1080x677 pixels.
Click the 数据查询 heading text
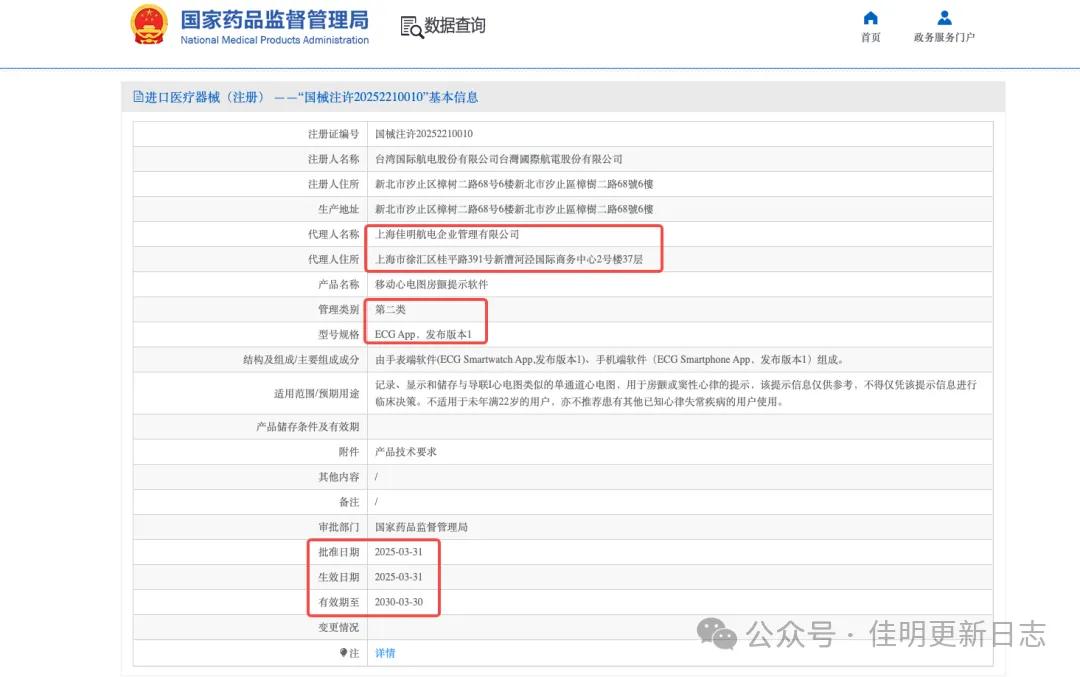(455, 25)
